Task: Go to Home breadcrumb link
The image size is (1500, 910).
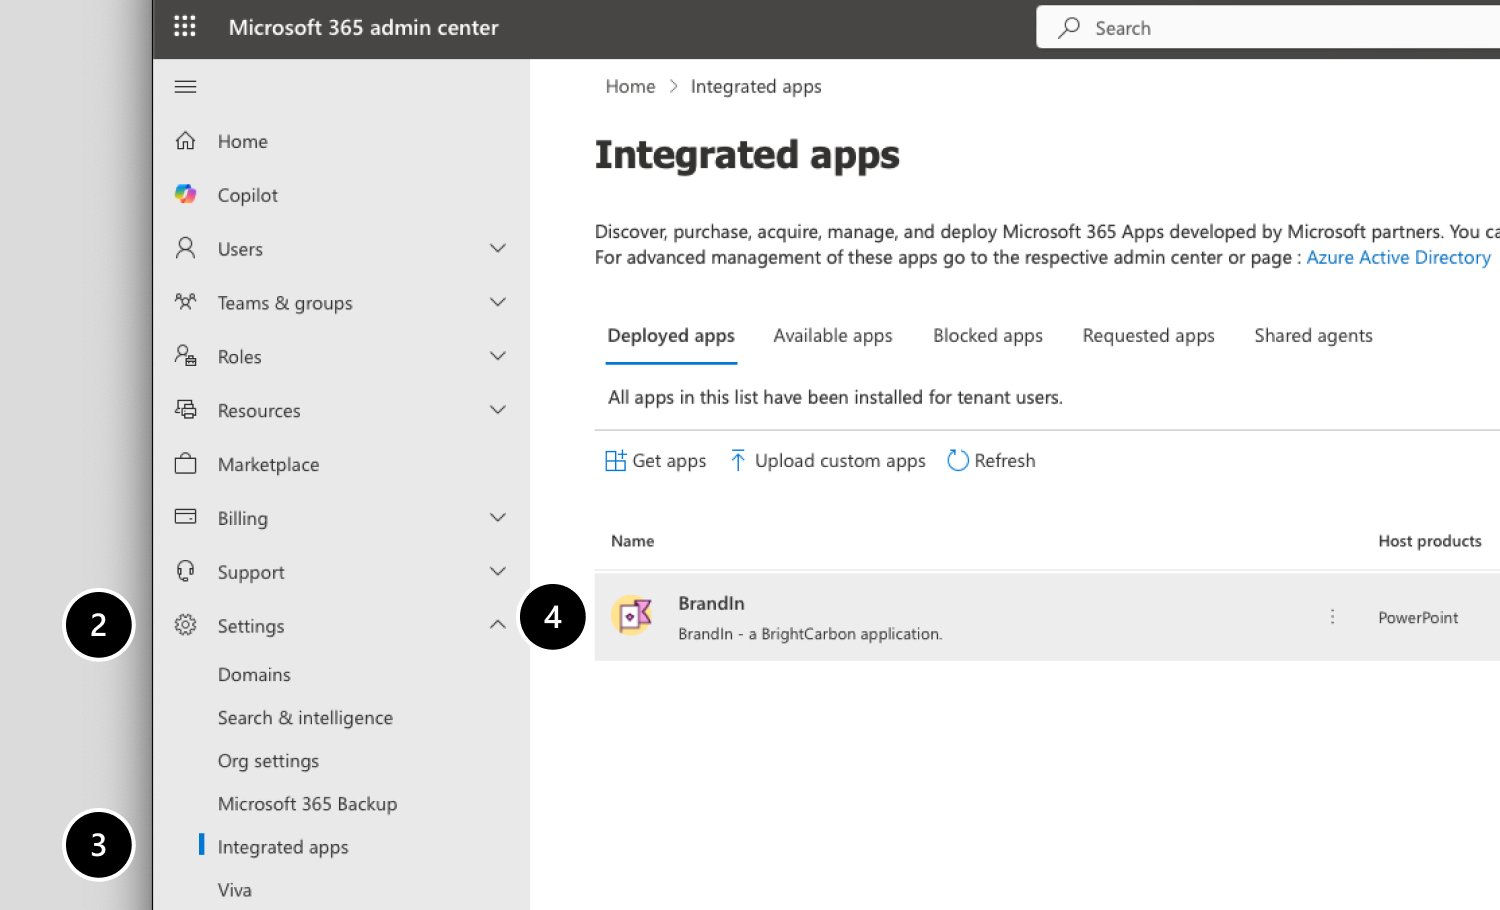Action: 630,87
